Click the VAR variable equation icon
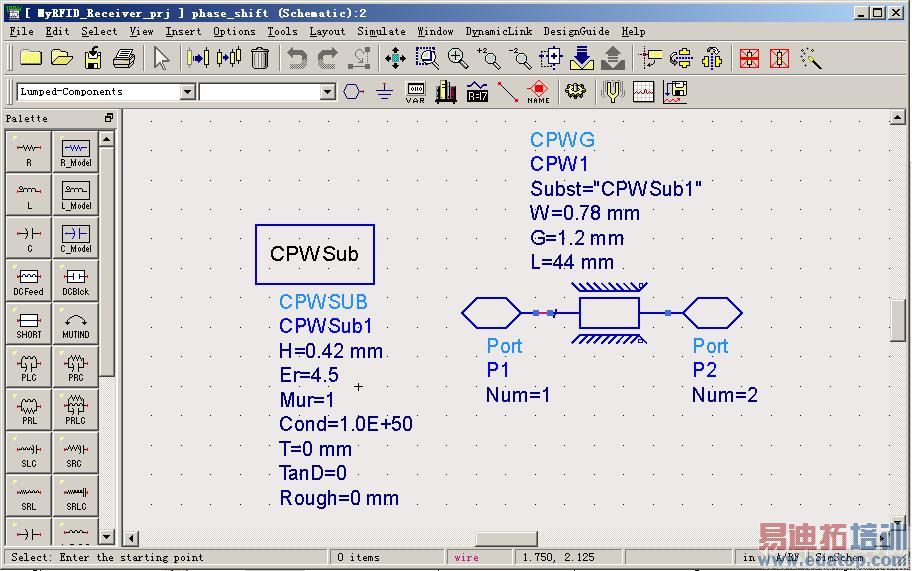Screen dimensions: 912x571 415,92
